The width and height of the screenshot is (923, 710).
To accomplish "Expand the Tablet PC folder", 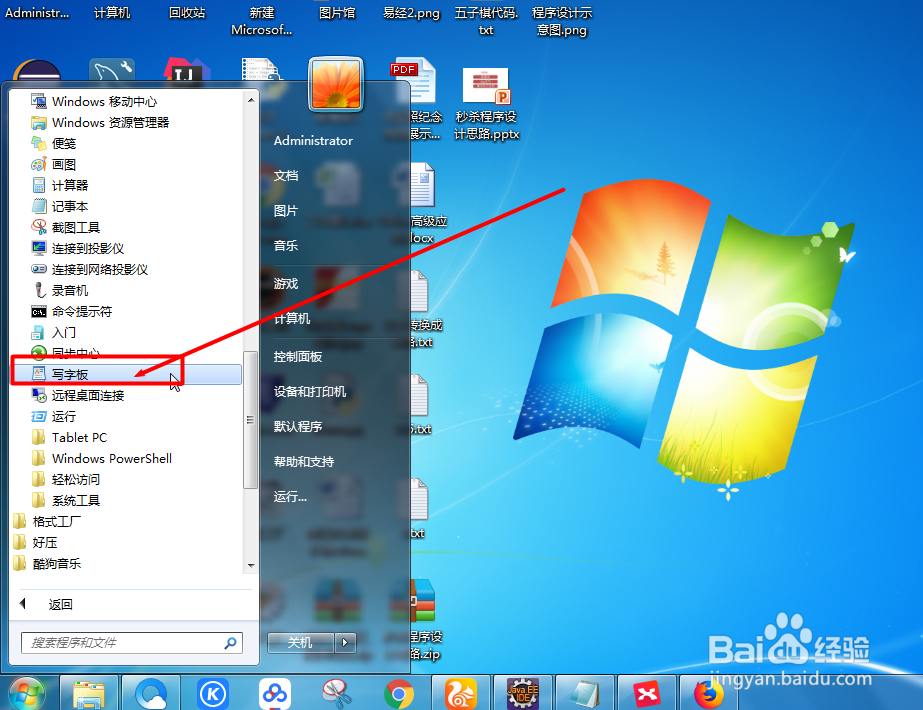I will pyautogui.click(x=69, y=437).
